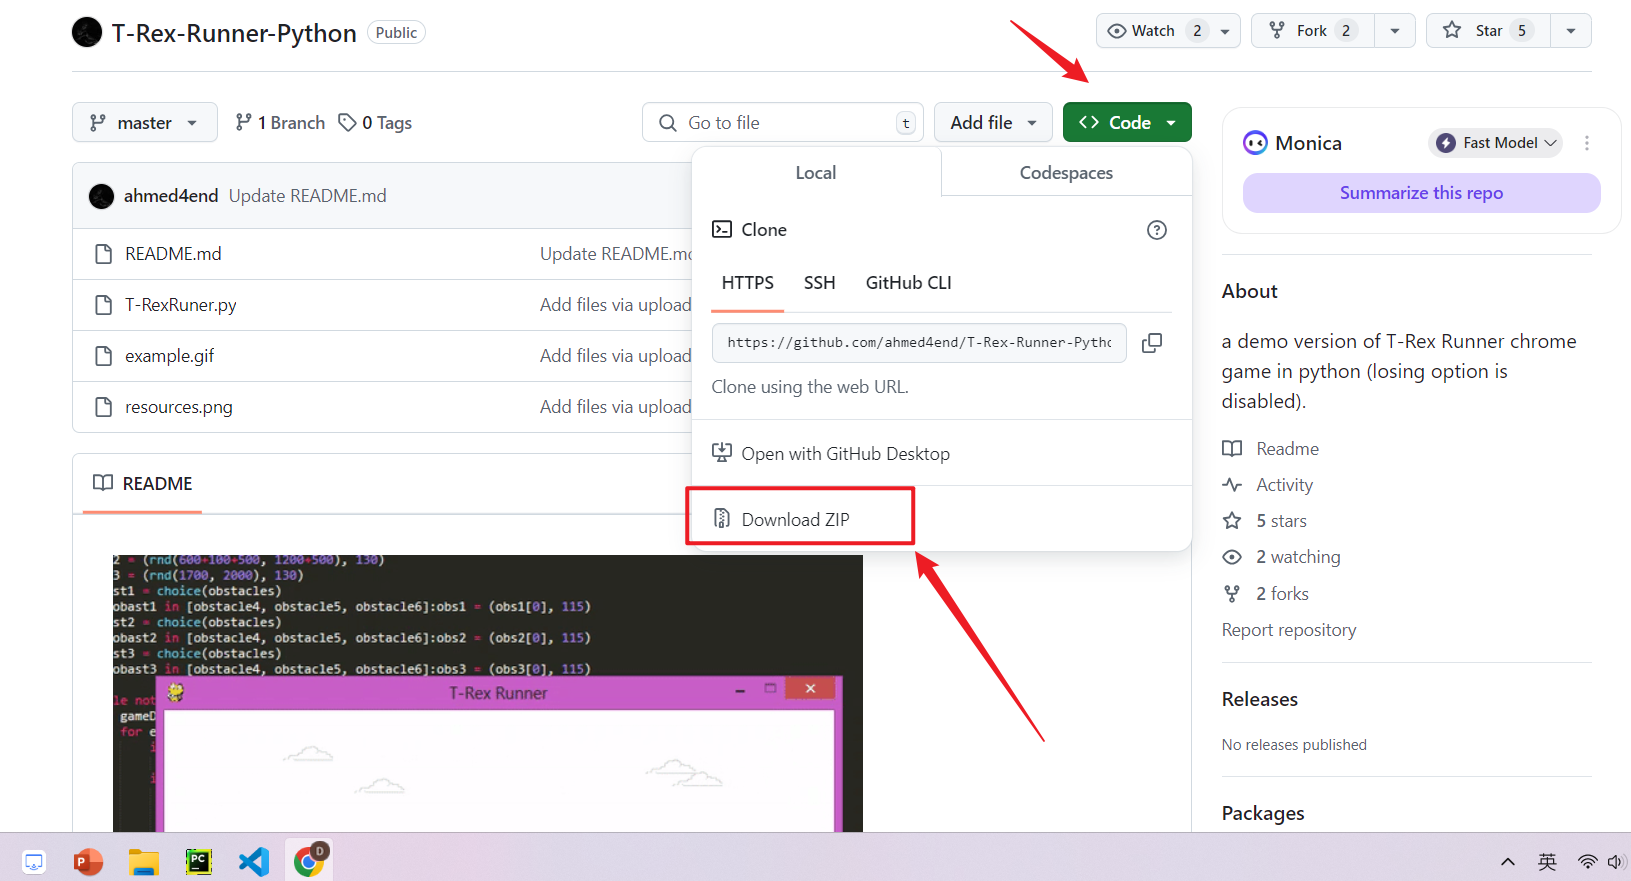
Task: Open the README.md file
Action: 173,254
